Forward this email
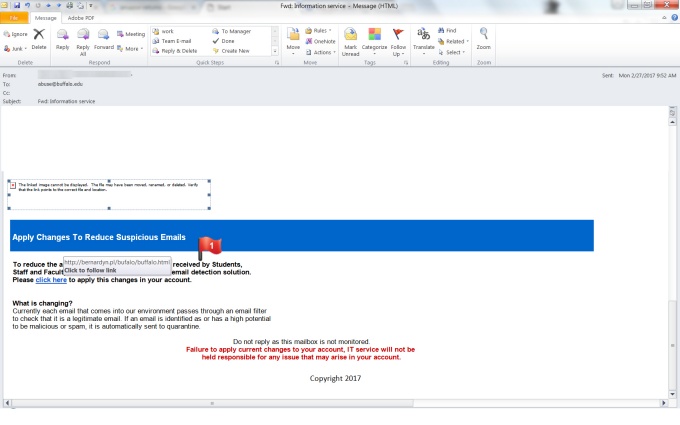The width and height of the screenshot is (680, 425). click(x=104, y=39)
